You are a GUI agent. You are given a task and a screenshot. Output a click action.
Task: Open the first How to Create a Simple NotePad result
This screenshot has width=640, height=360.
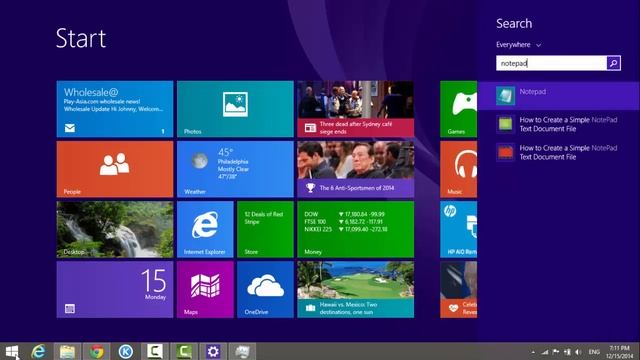558,124
